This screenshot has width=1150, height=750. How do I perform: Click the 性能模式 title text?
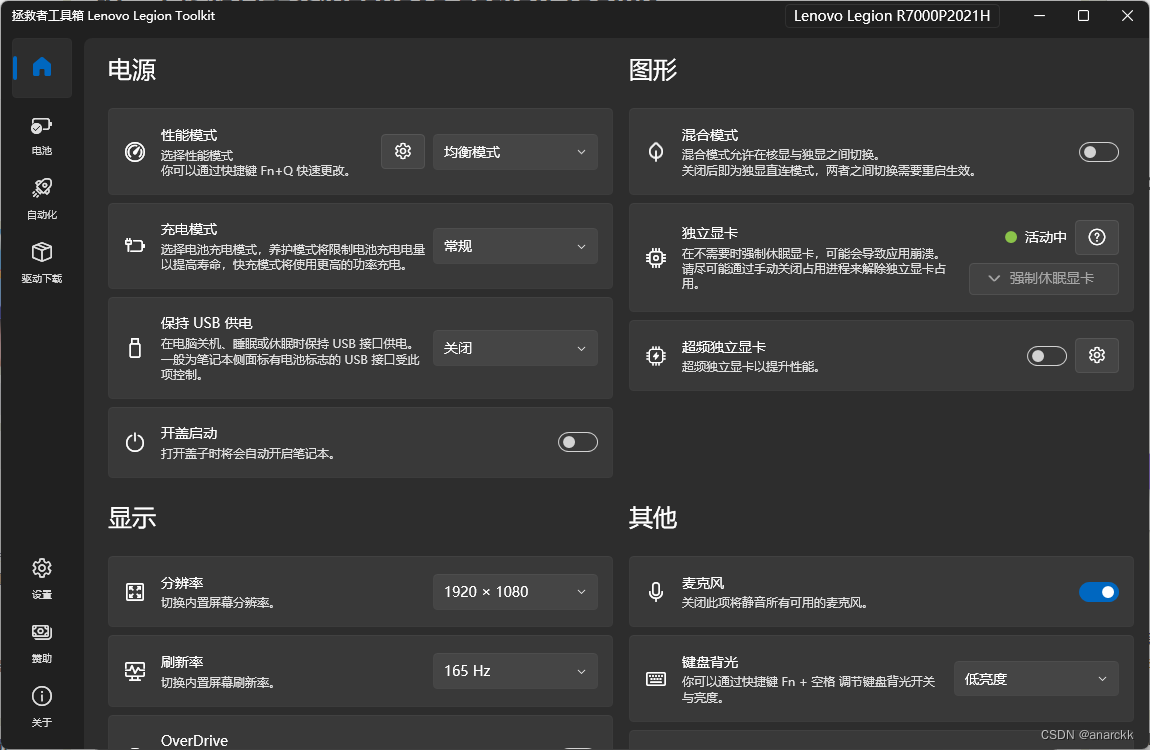(189, 135)
